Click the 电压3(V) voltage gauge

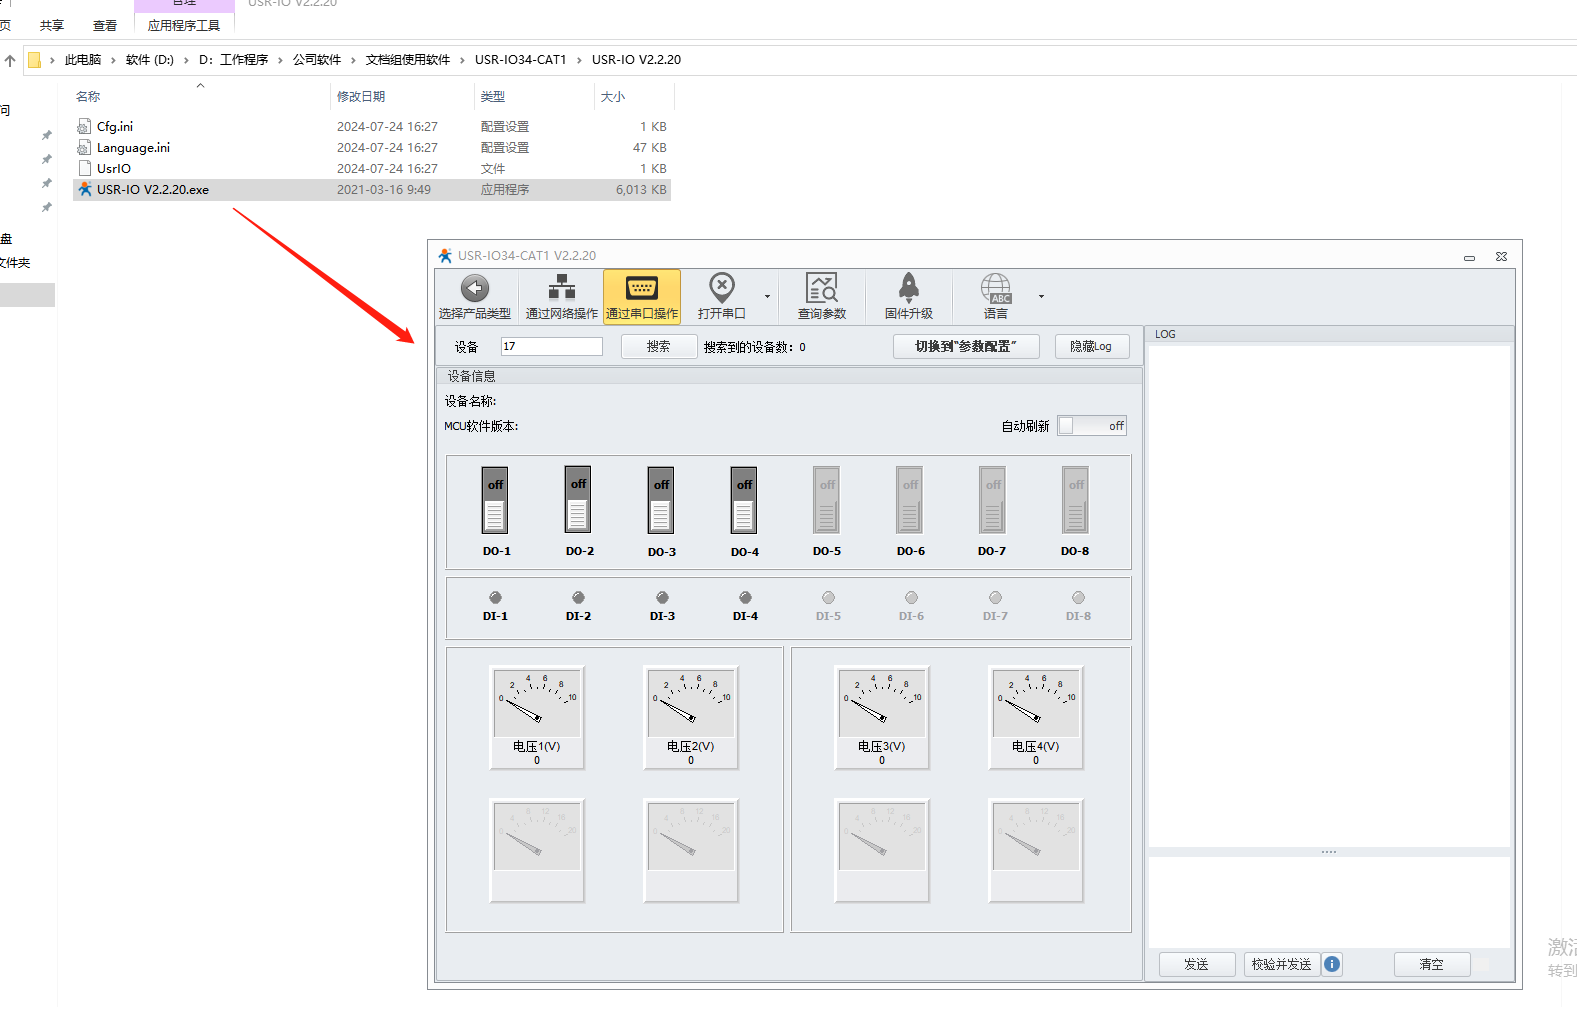coord(882,718)
